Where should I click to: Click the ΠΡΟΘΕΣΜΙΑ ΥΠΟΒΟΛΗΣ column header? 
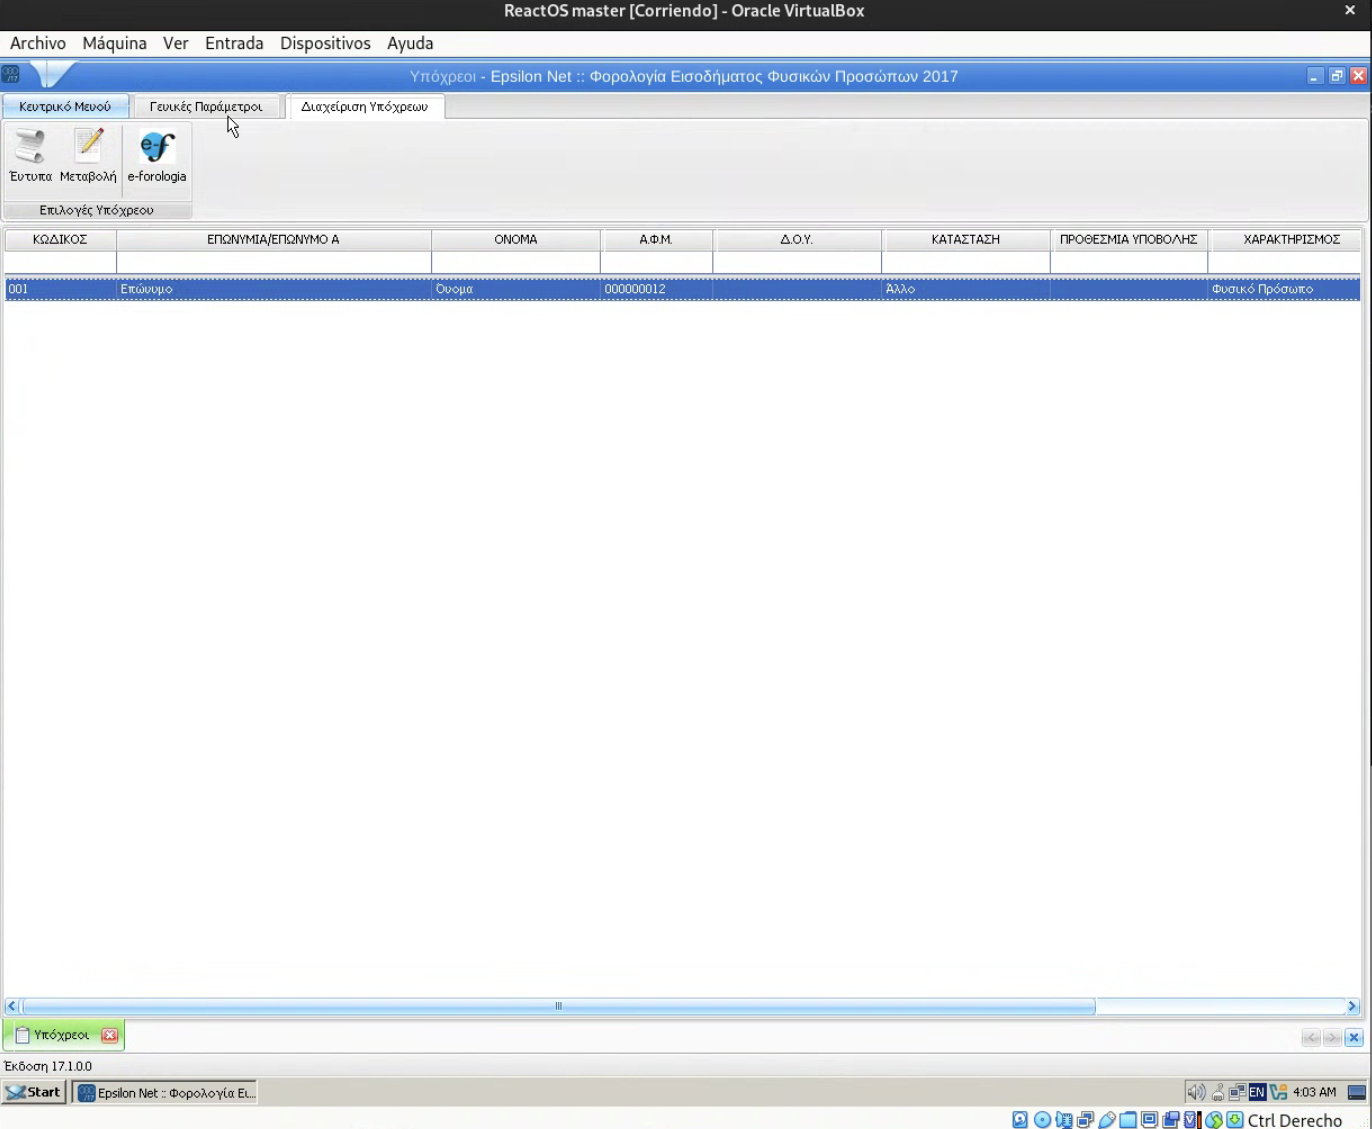[x=1129, y=240]
